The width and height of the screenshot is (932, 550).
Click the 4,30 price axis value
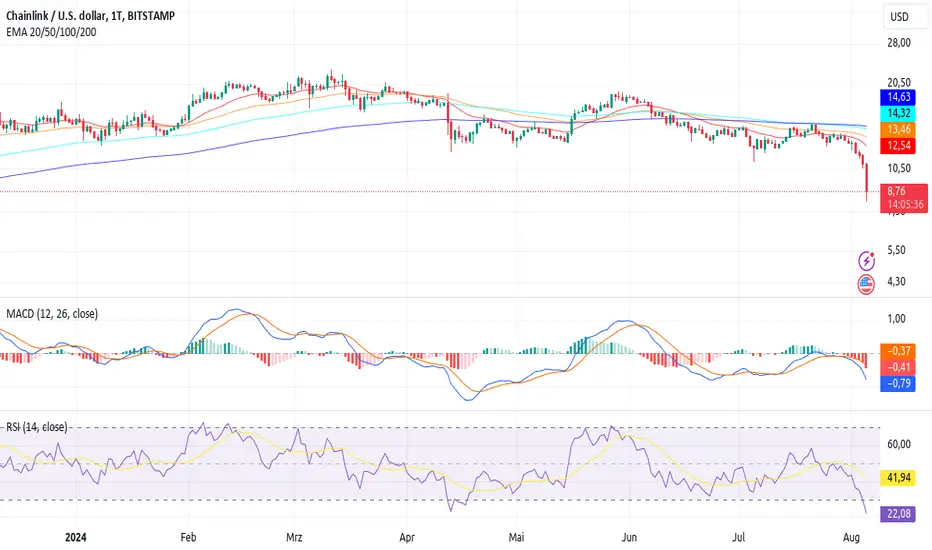pos(896,281)
